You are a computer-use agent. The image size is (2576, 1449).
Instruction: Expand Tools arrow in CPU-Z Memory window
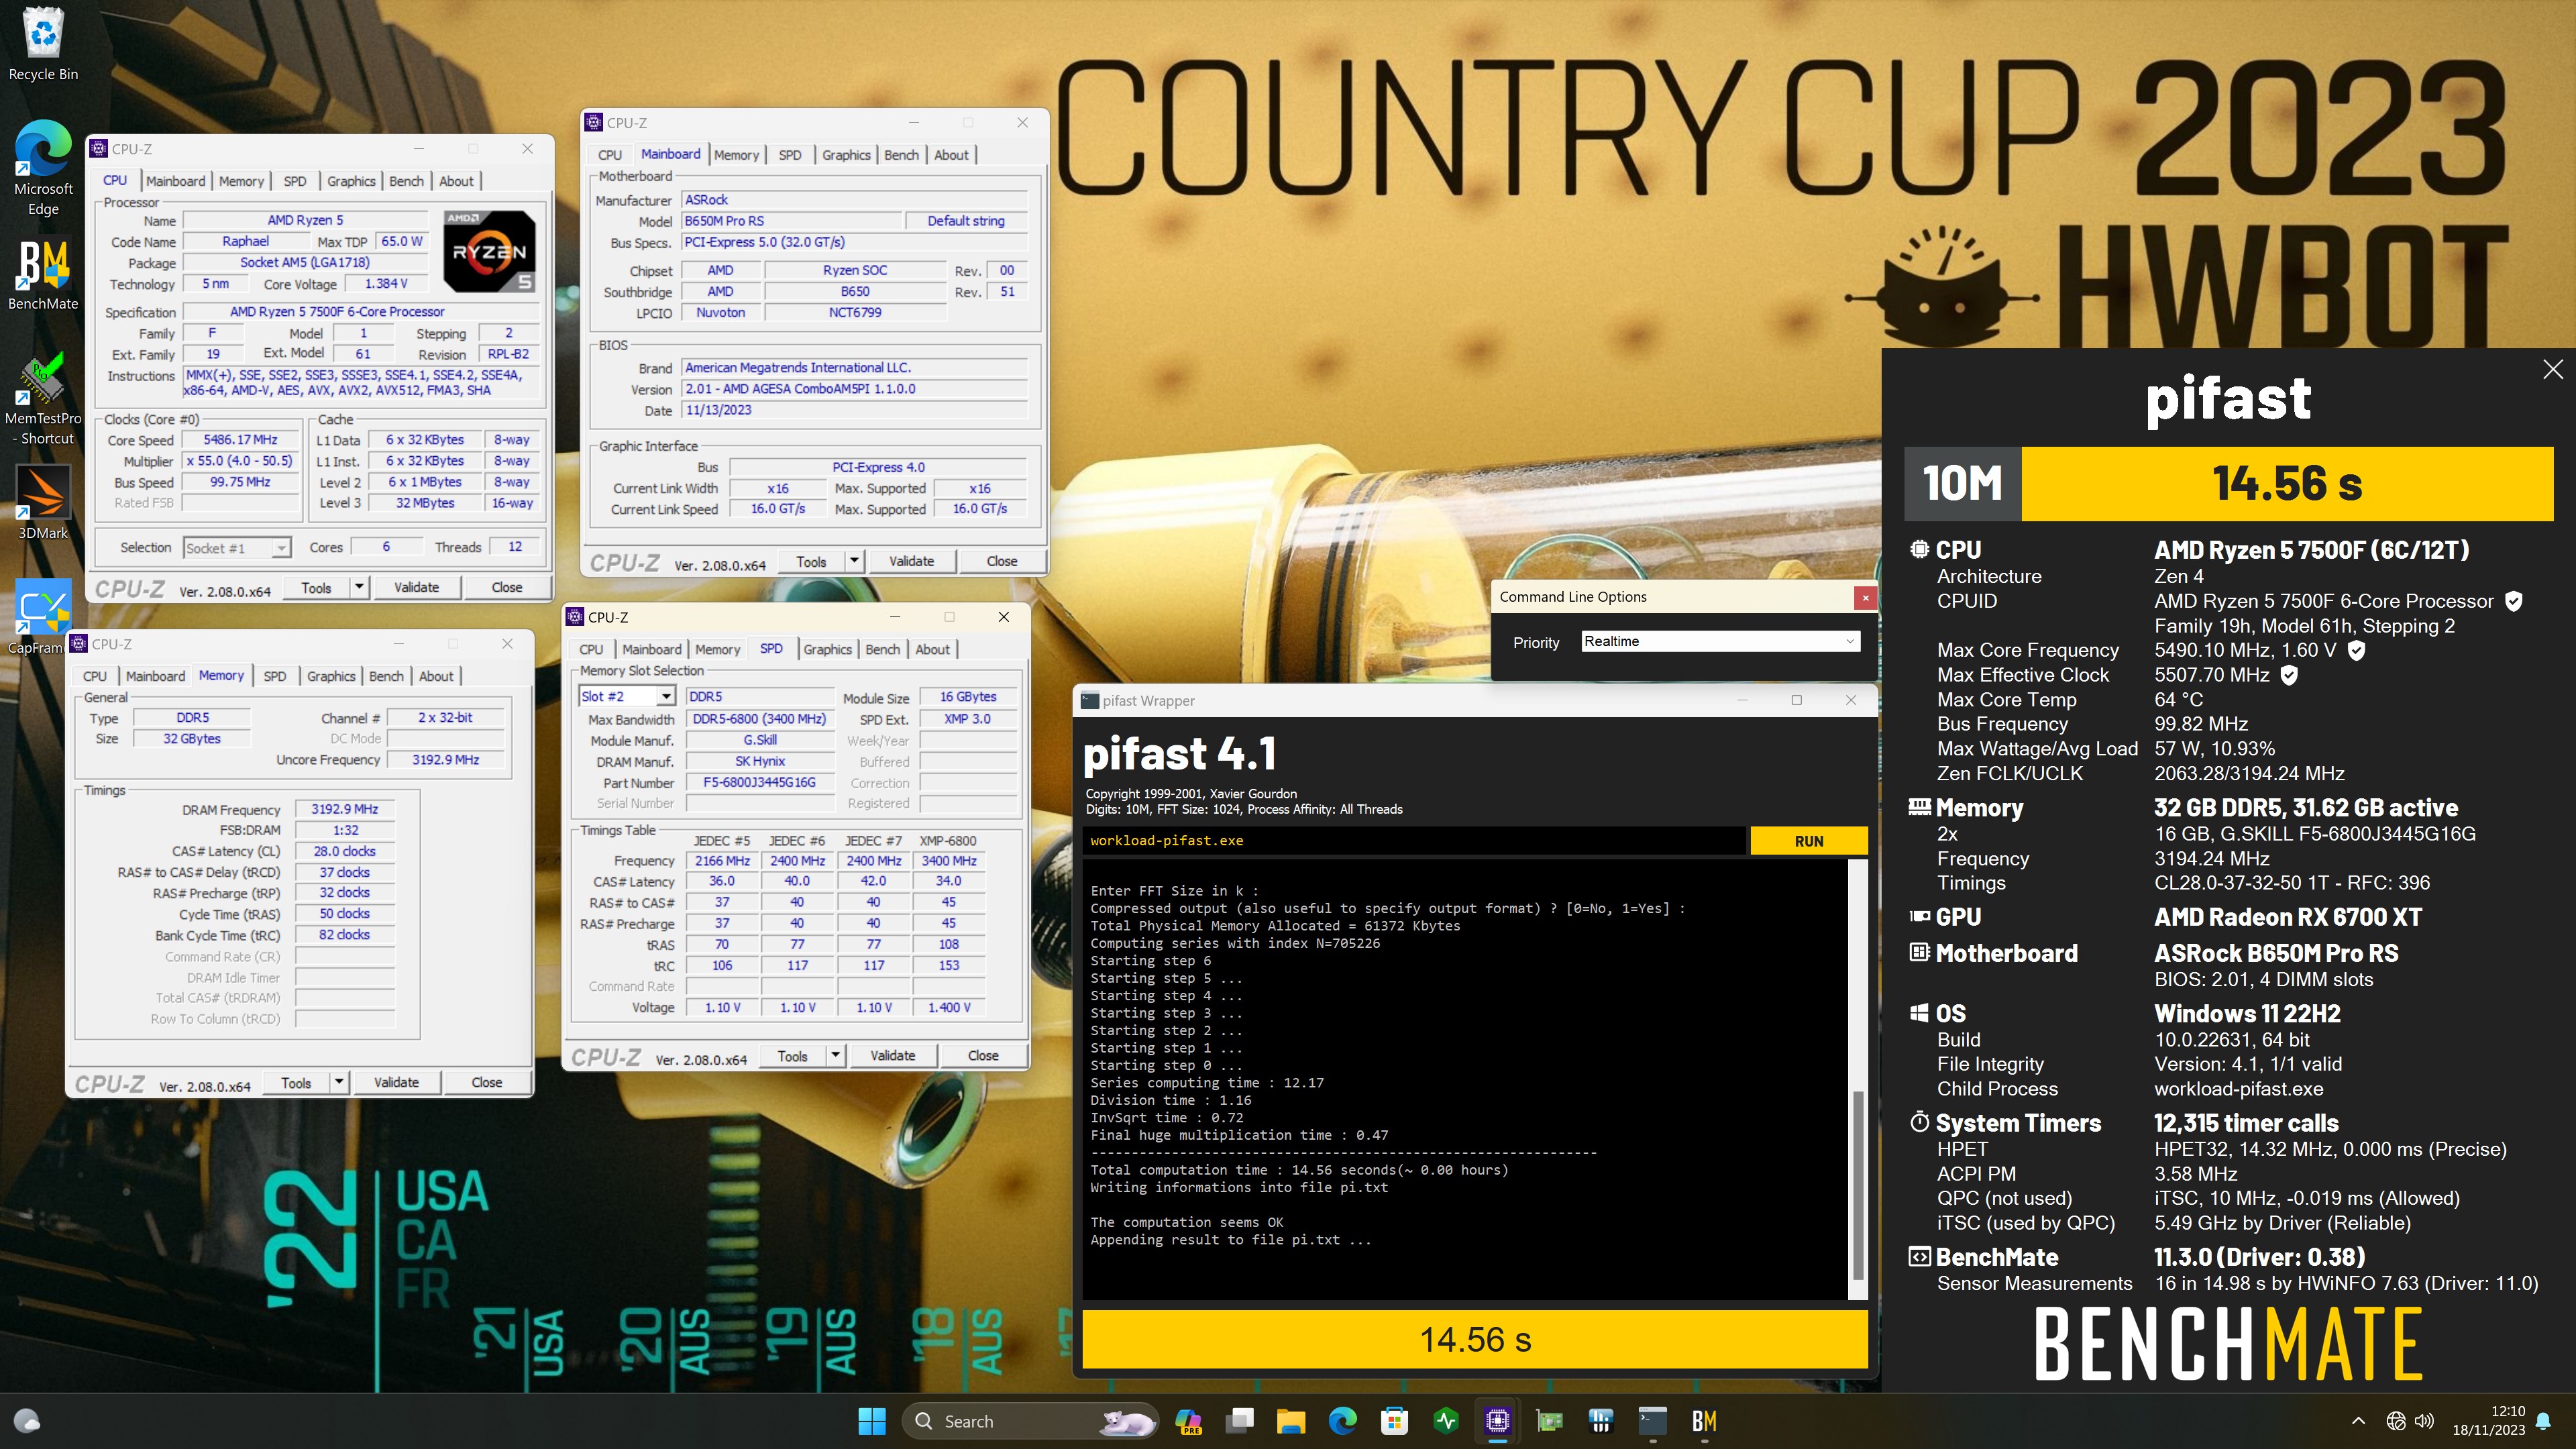[x=339, y=1082]
